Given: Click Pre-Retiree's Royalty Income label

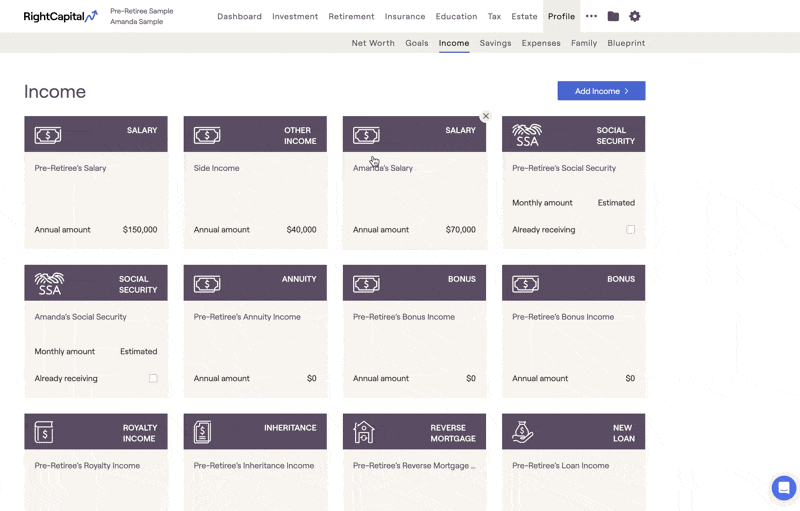Looking at the screenshot, I should point(87,466).
